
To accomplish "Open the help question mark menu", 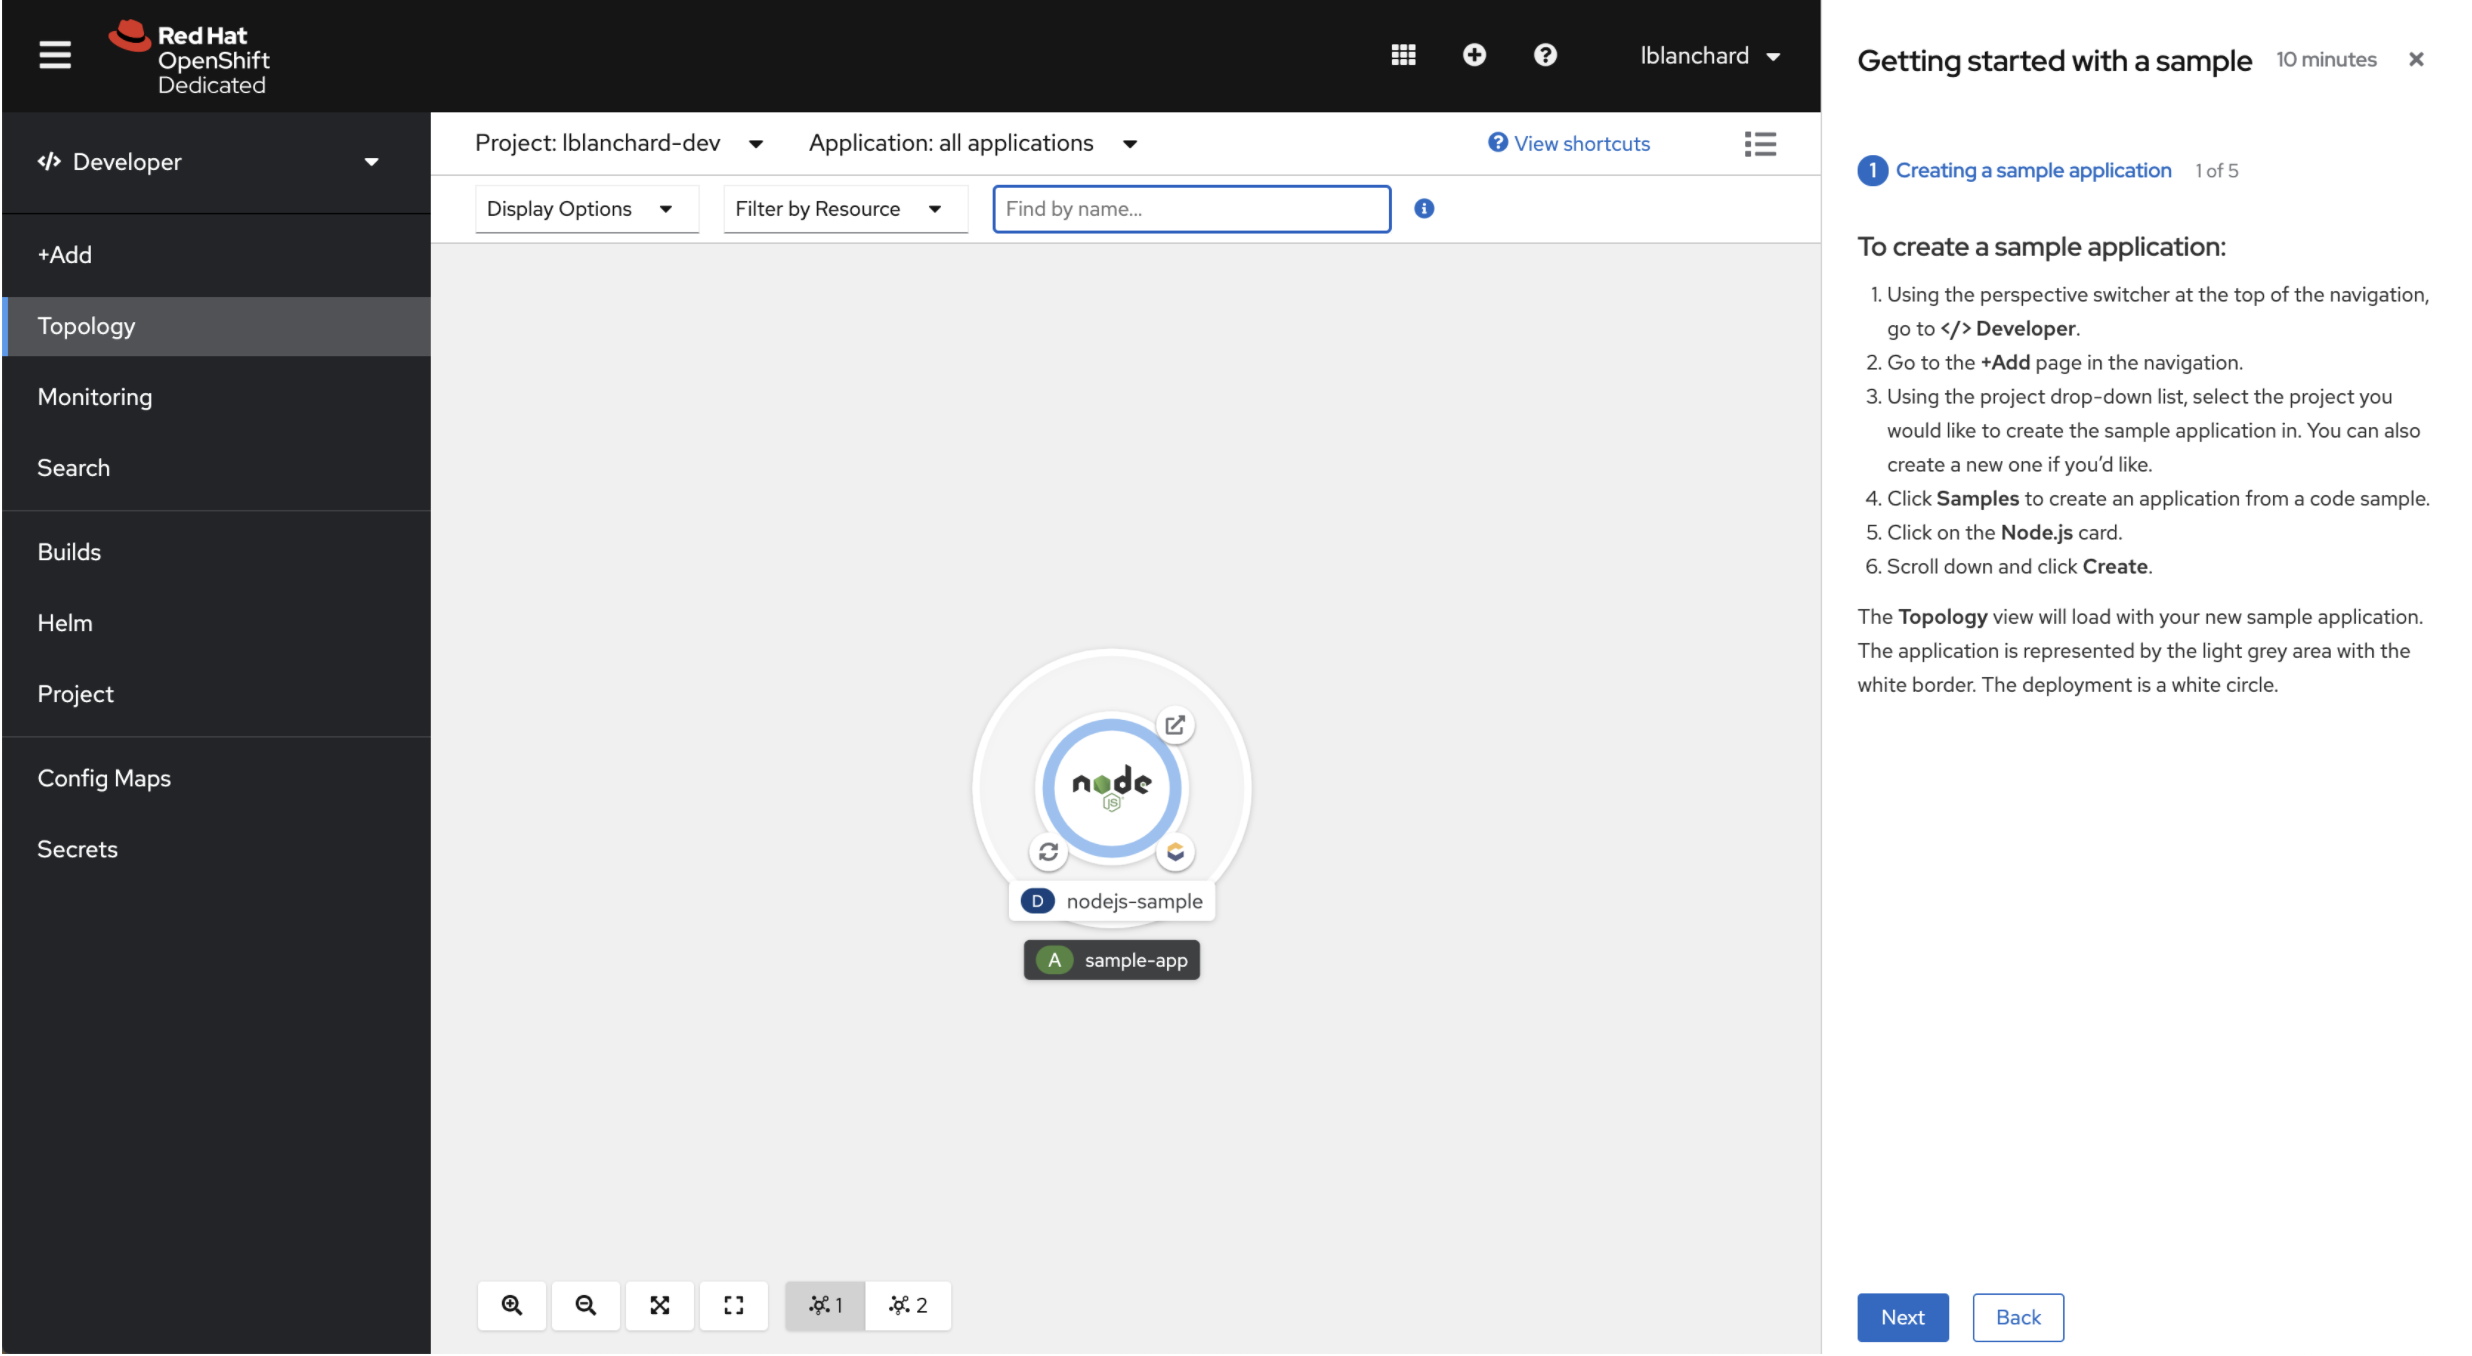I will tap(1545, 55).
